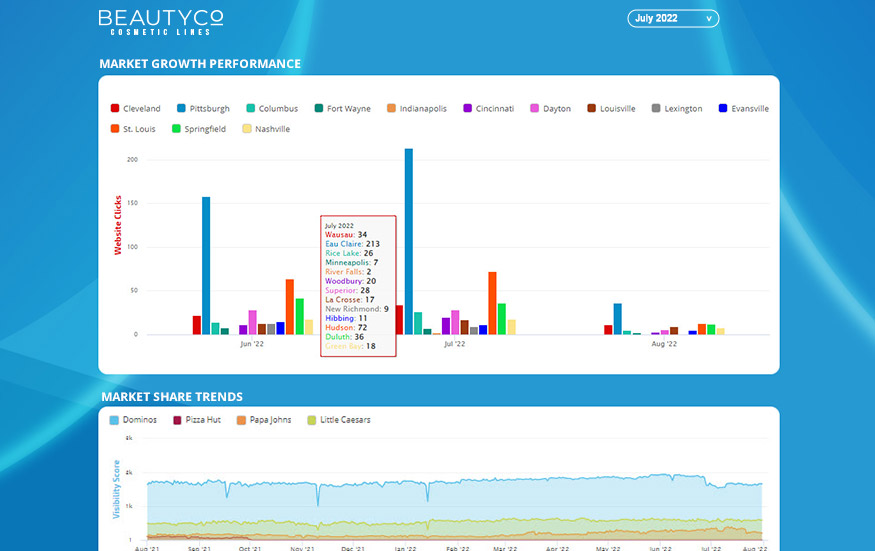Click the BeautyCo Cosmetic Lines logo

(161, 21)
